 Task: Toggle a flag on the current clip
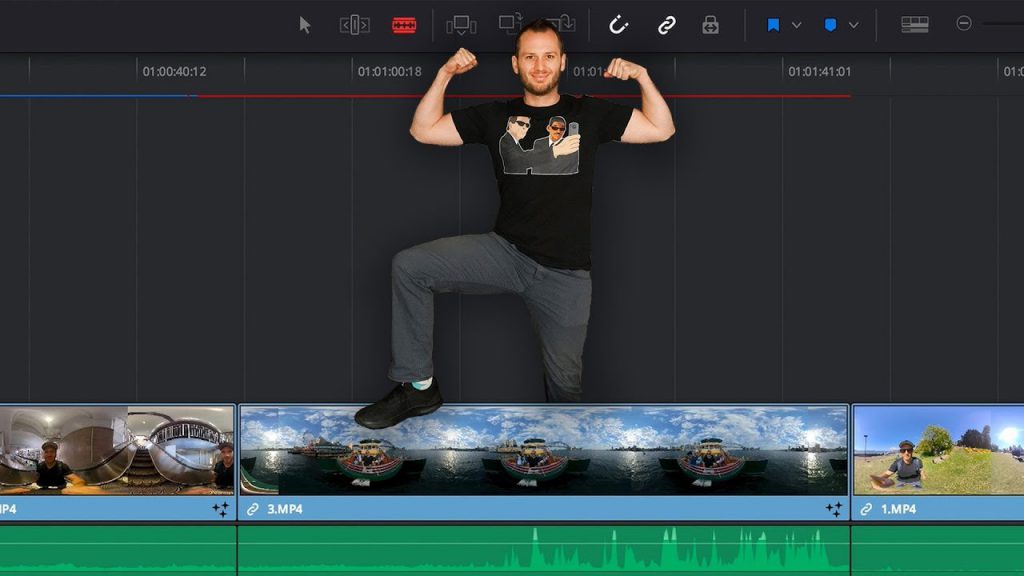tap(775, 24)
